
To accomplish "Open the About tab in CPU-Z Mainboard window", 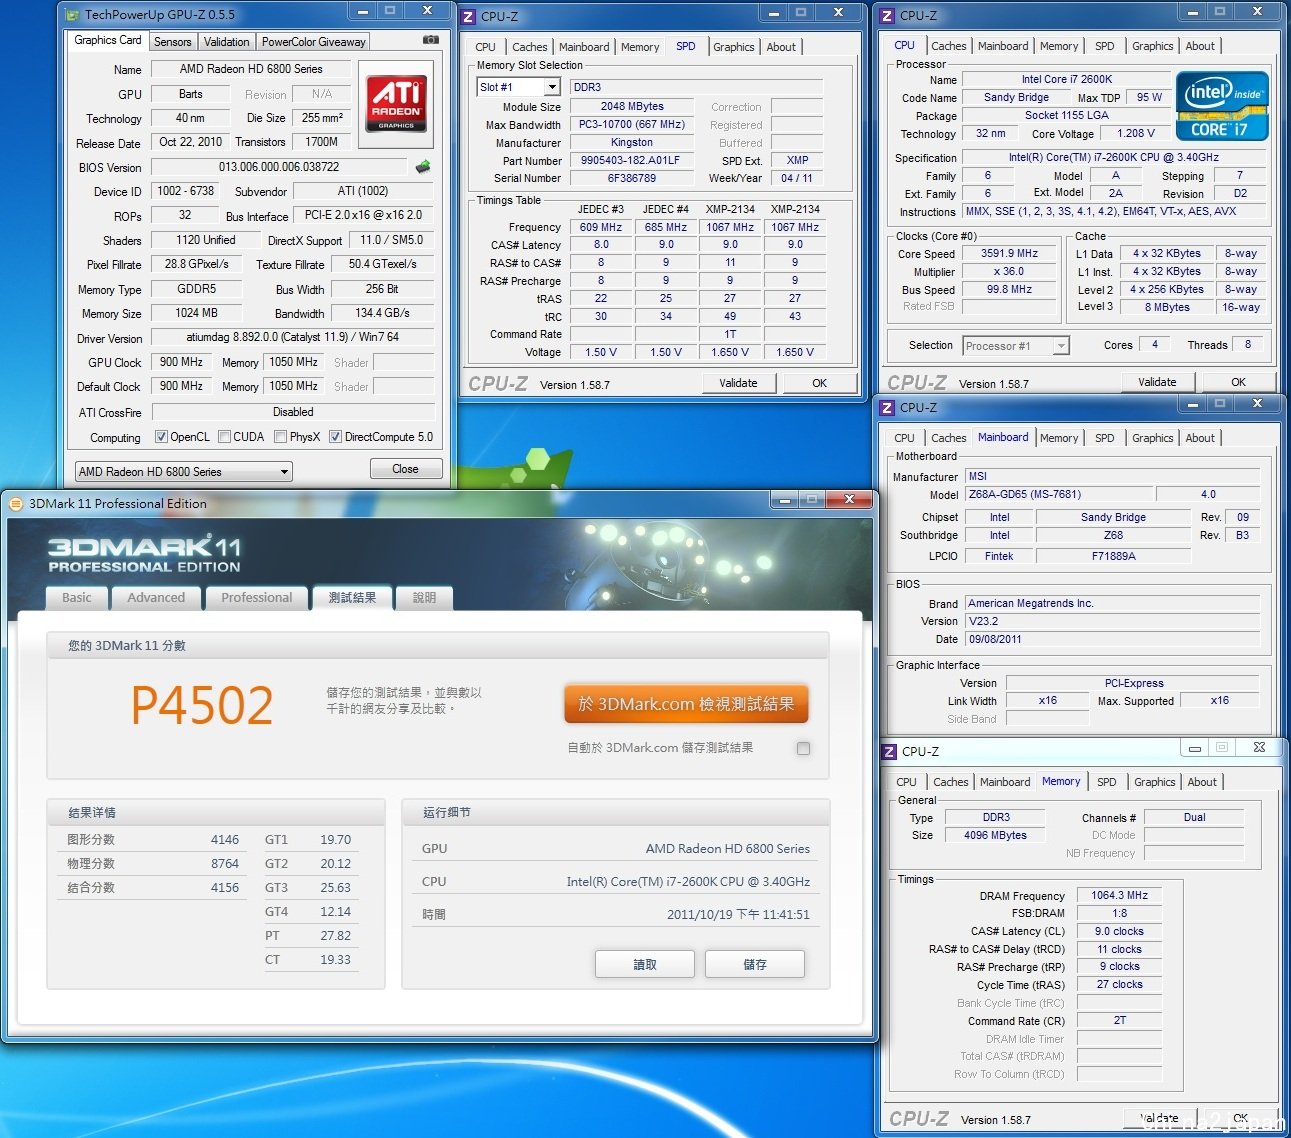I will 1201,438.
